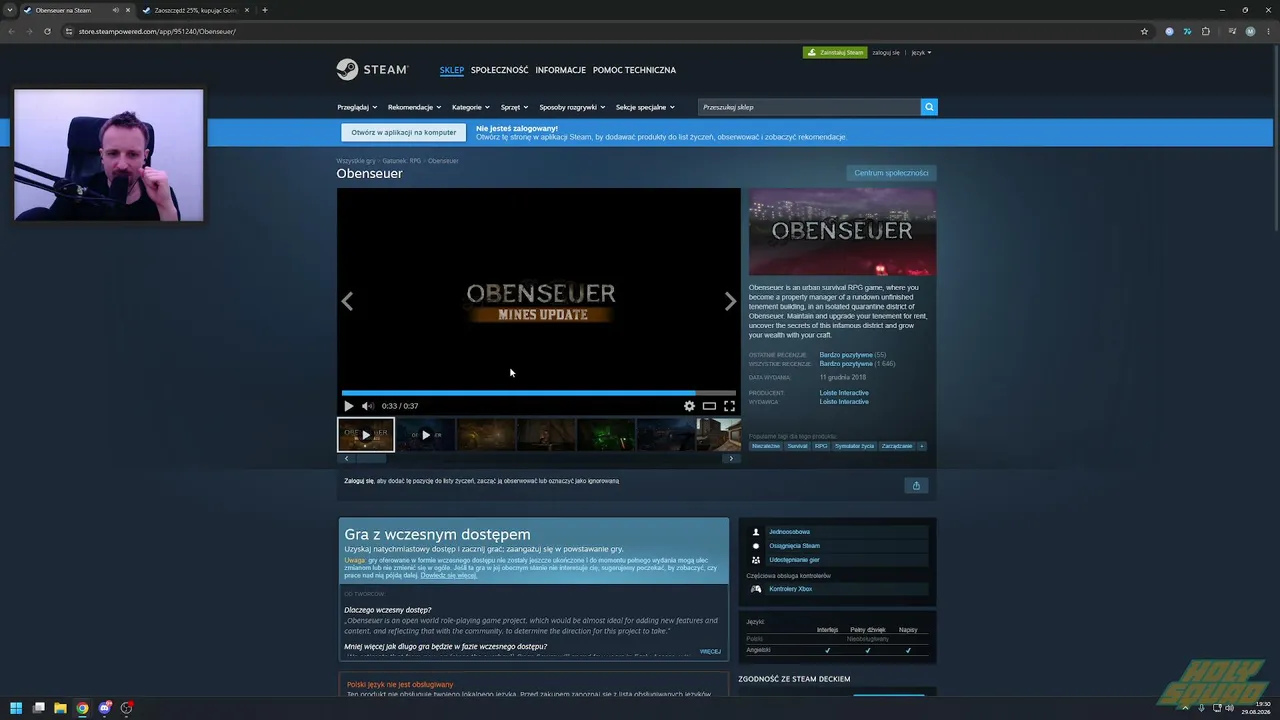Viewport: 1280px width, 720px height.
Task: Click Otwórz w aplikacji na komputer
Action: [x=404, y=132]
